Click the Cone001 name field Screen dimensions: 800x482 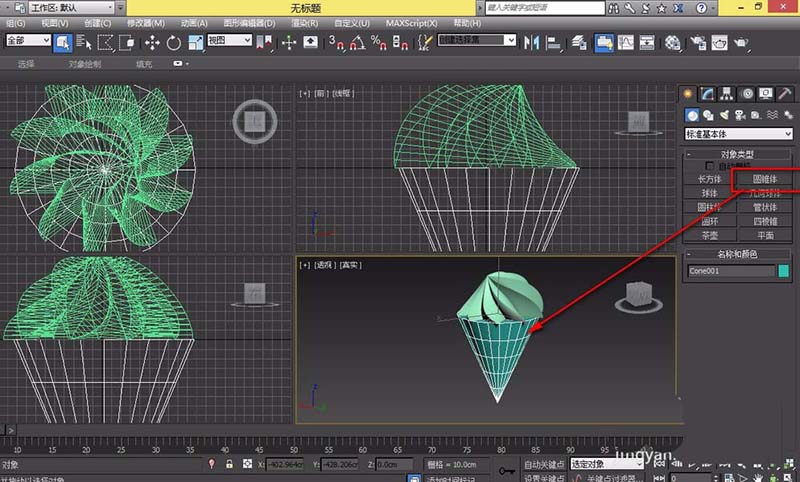[x=731, y=271]
